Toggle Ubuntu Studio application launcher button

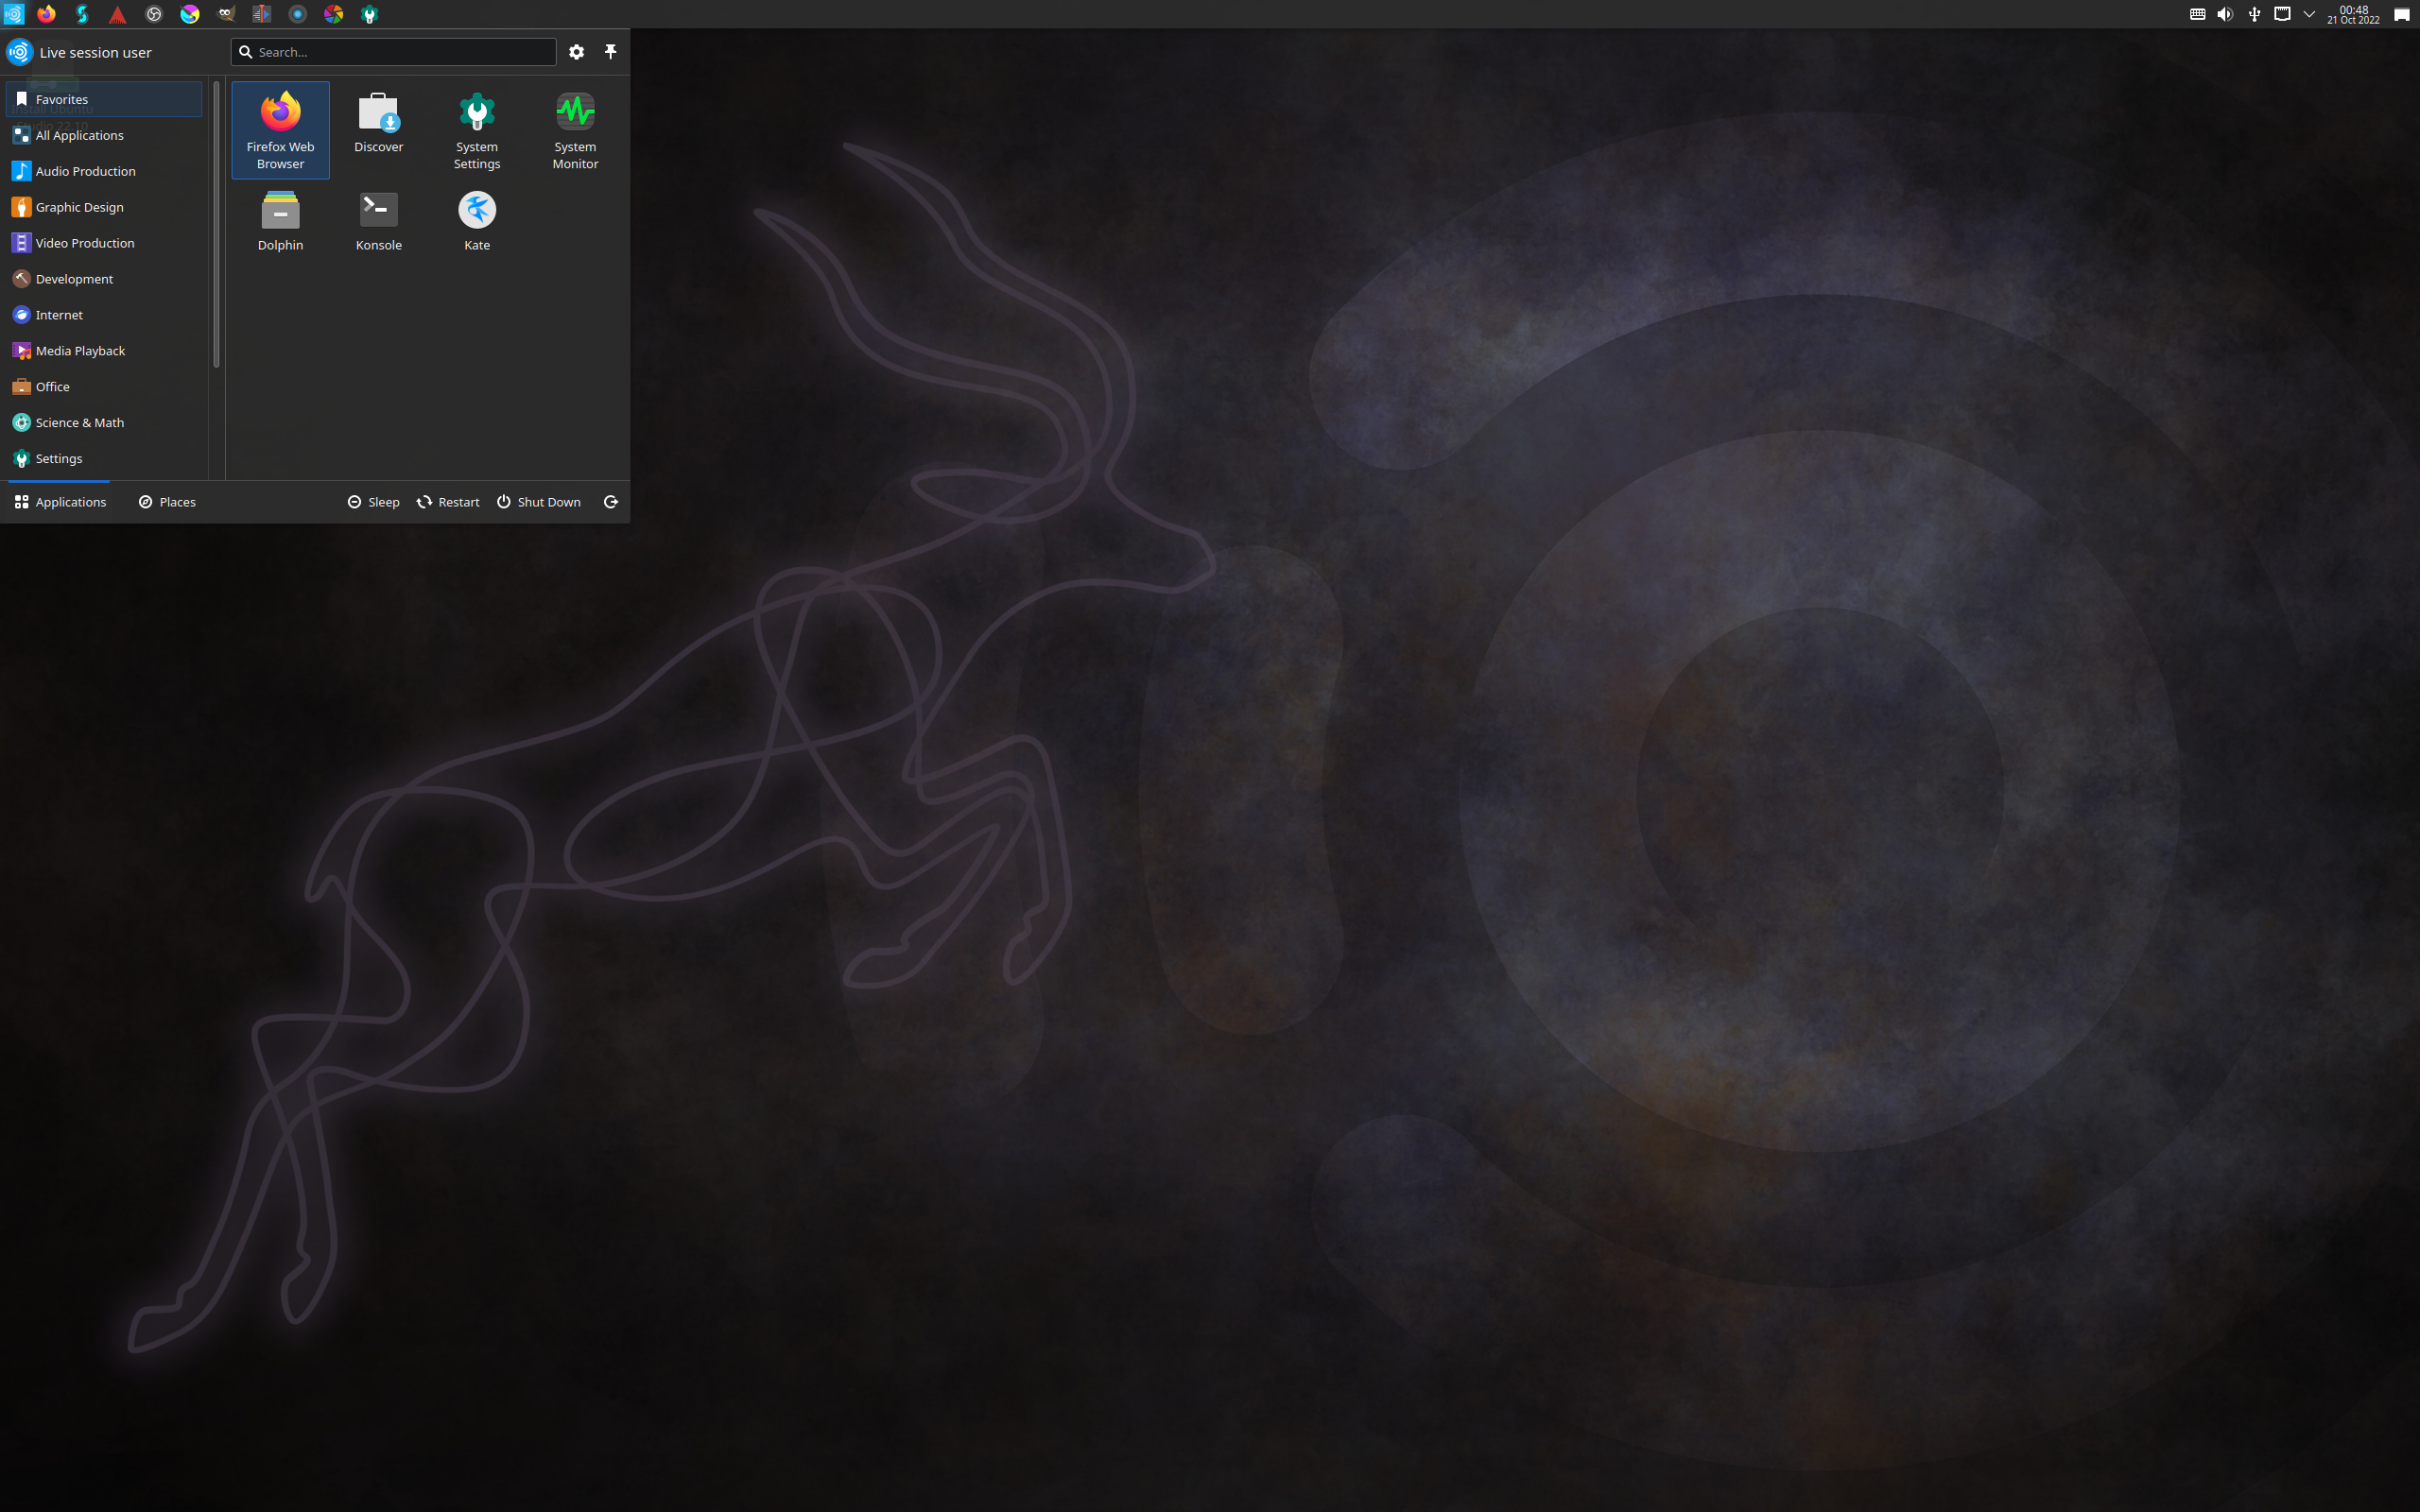tap(13, 14)
